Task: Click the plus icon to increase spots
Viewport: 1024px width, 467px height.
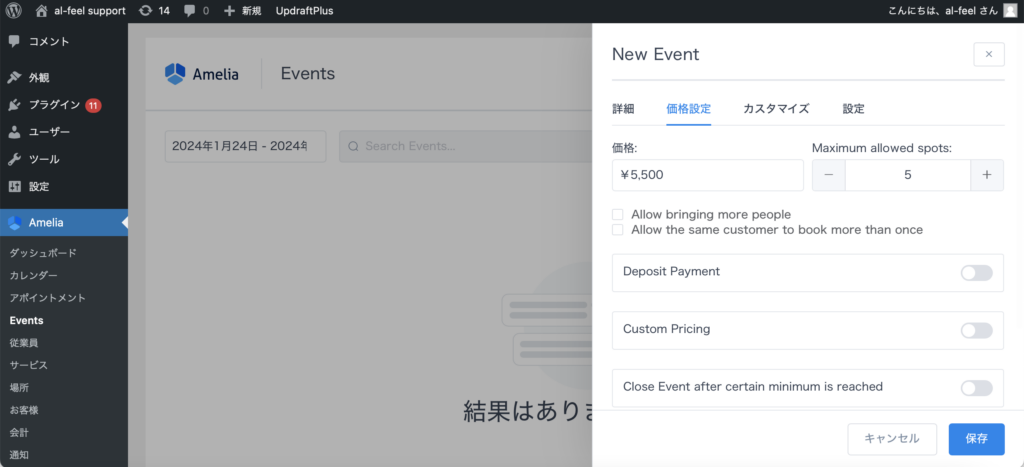Action: coord(987,175)
